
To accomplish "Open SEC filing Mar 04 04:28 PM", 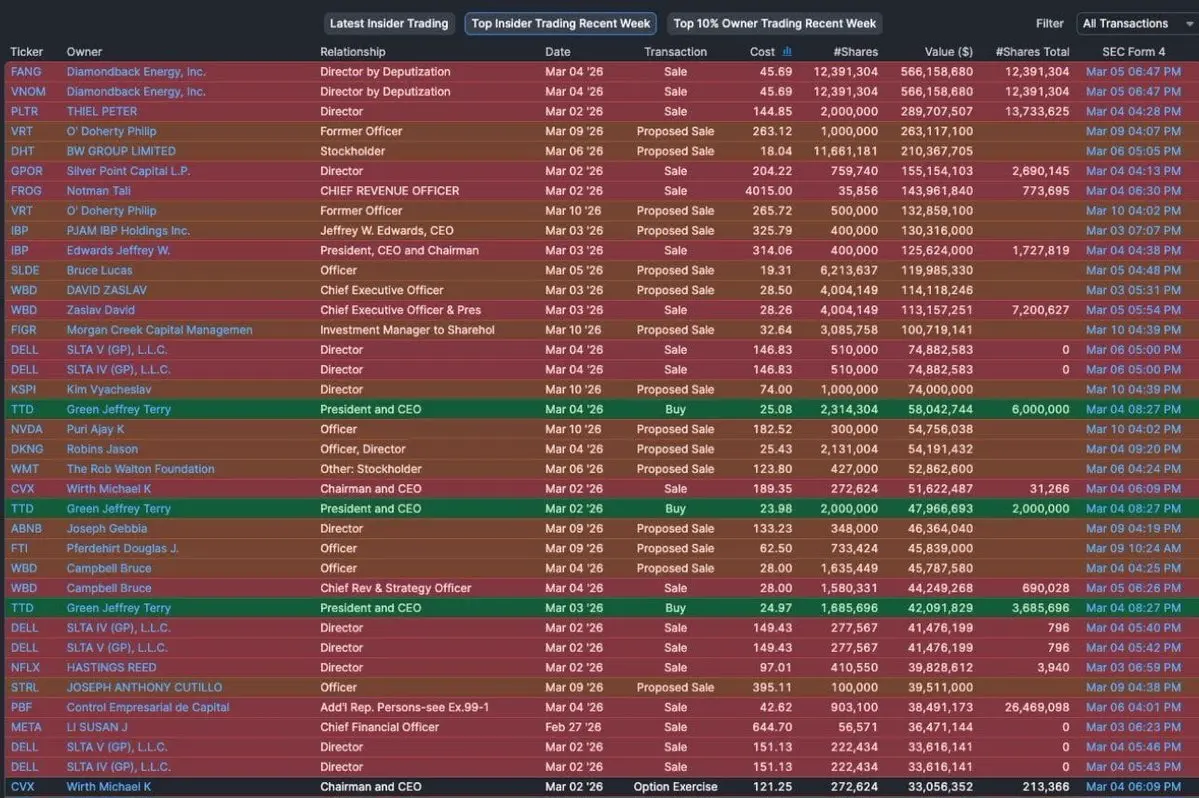I will (1133, 112).
